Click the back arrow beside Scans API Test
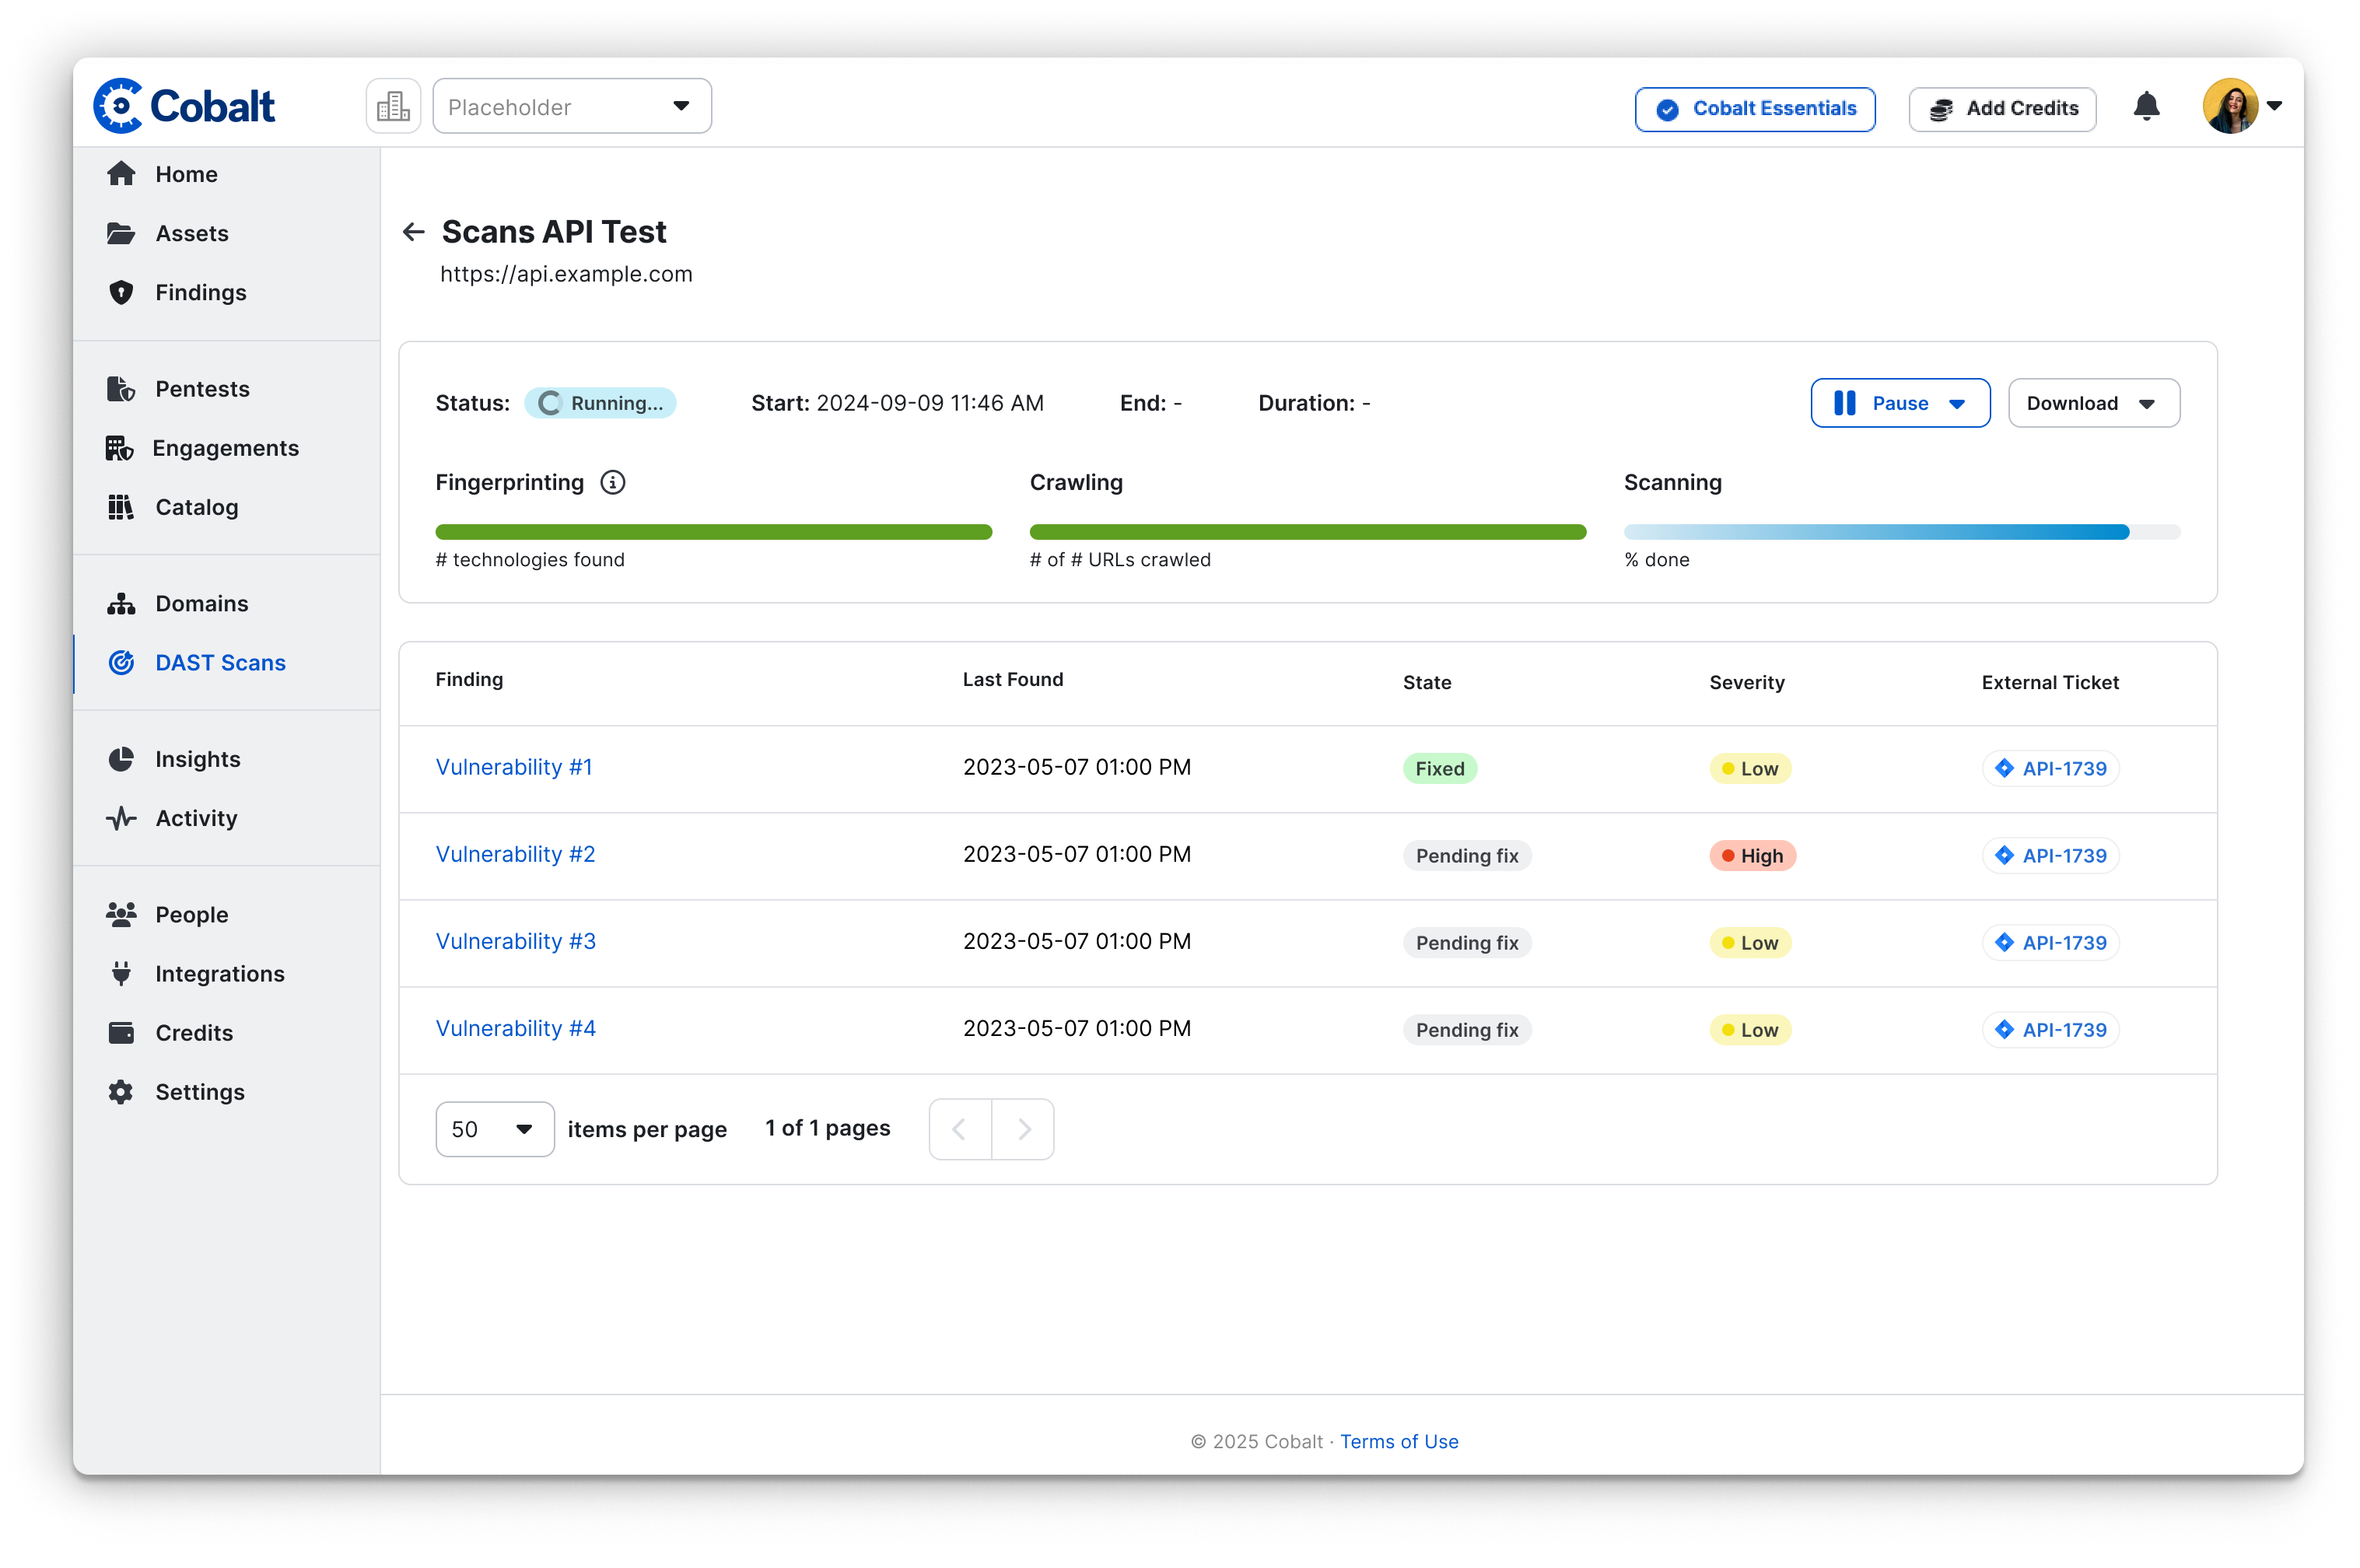This screenshot has width=2360, height=1568. coord(413,232)
